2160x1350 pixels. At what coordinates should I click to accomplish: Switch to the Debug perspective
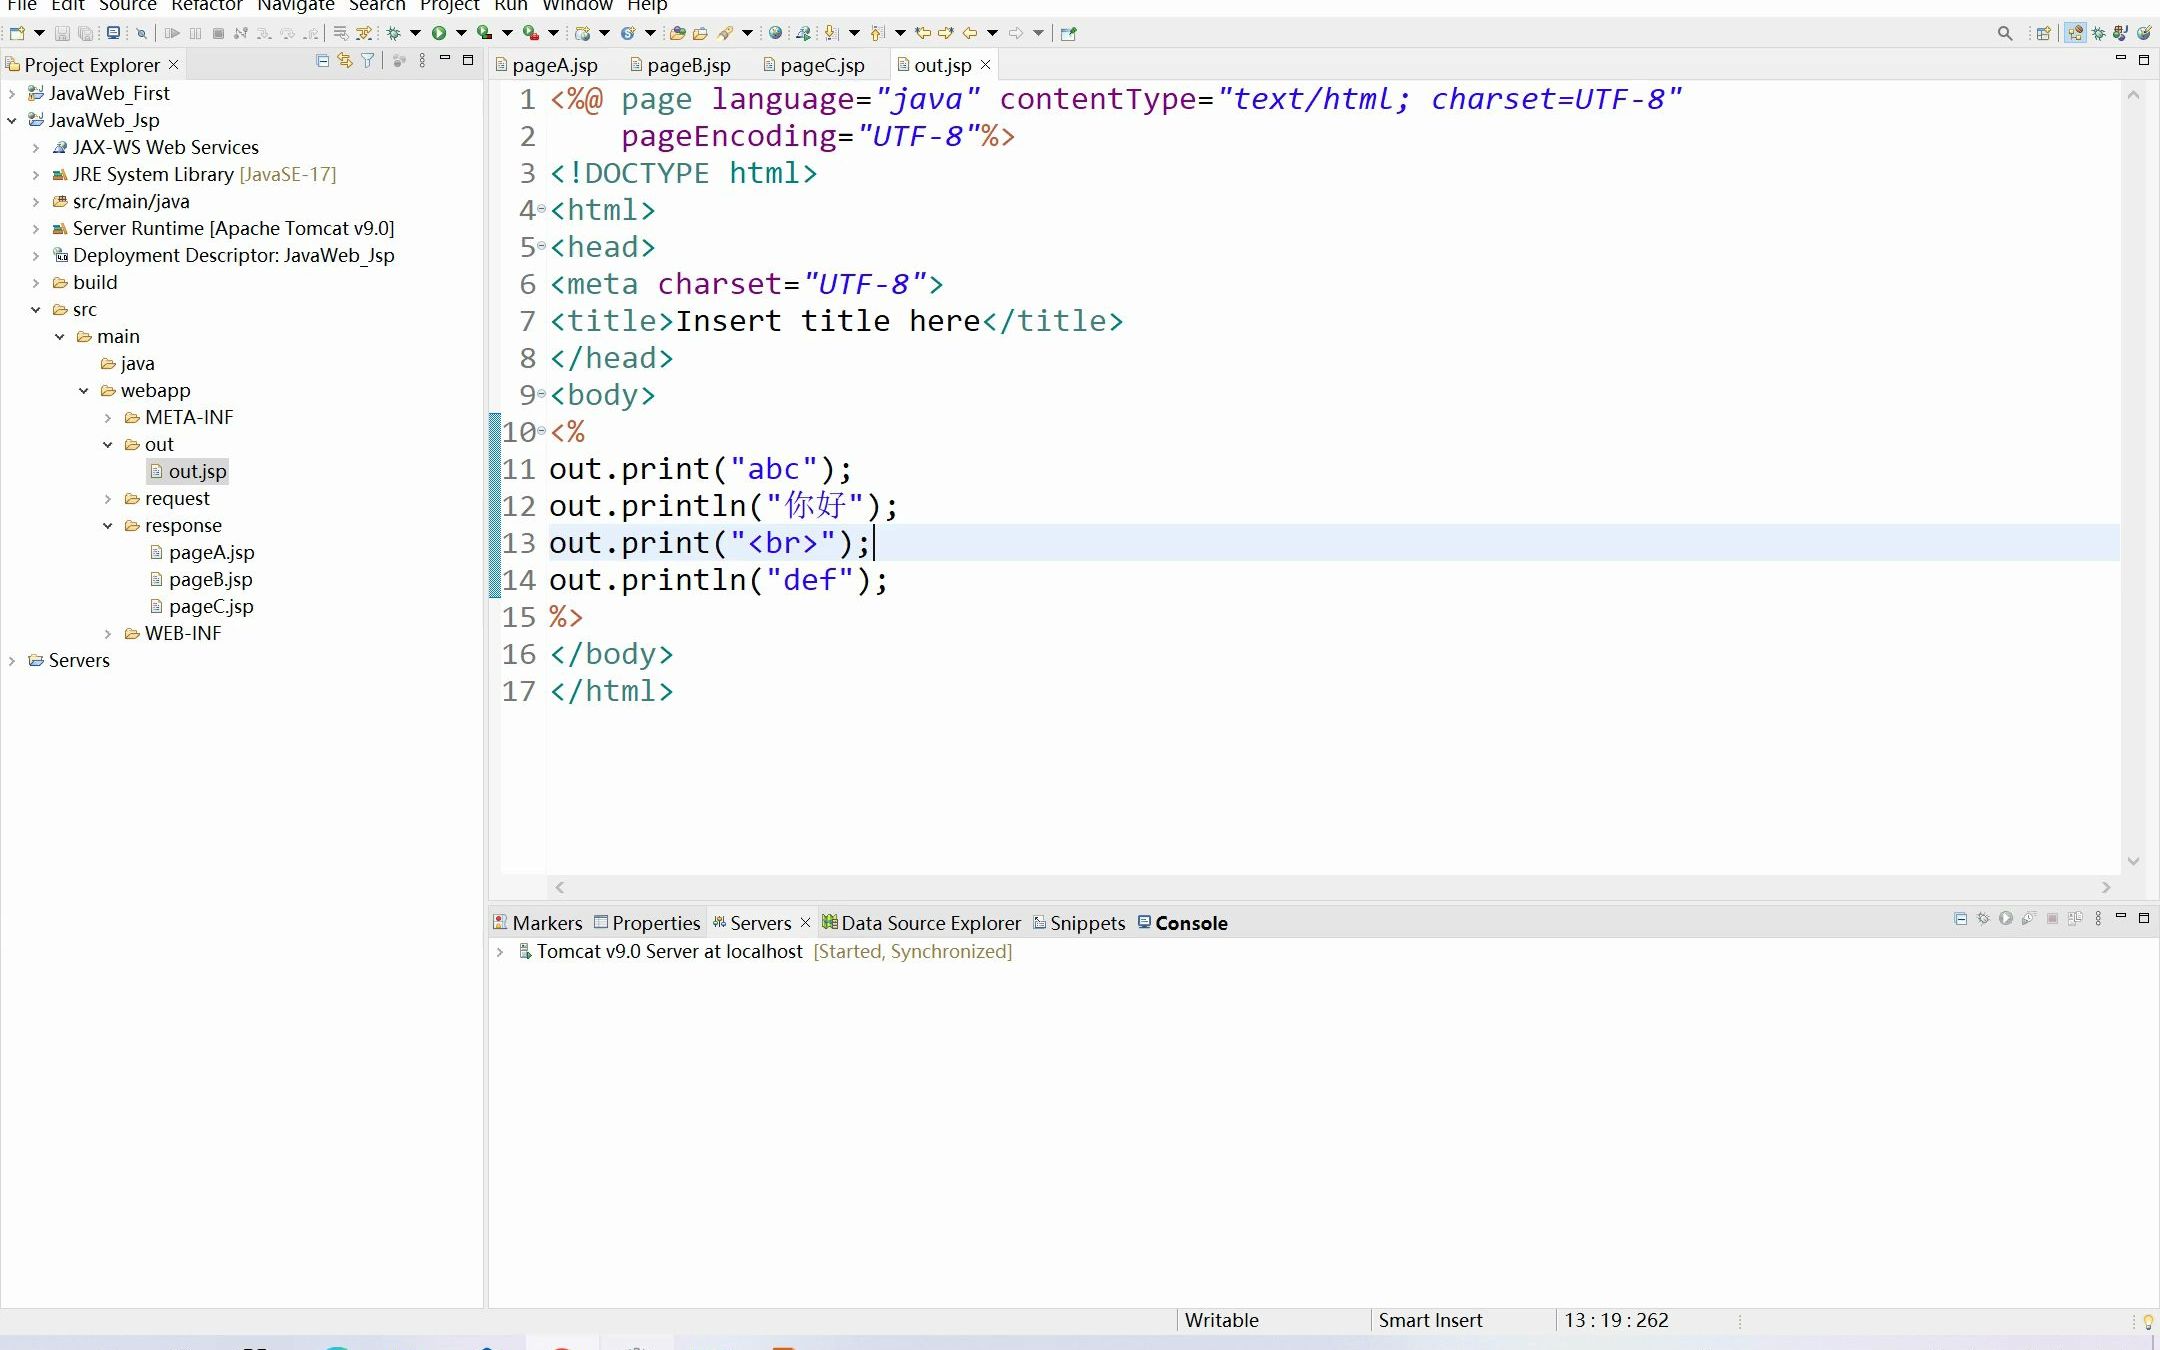click(2098, 33)
